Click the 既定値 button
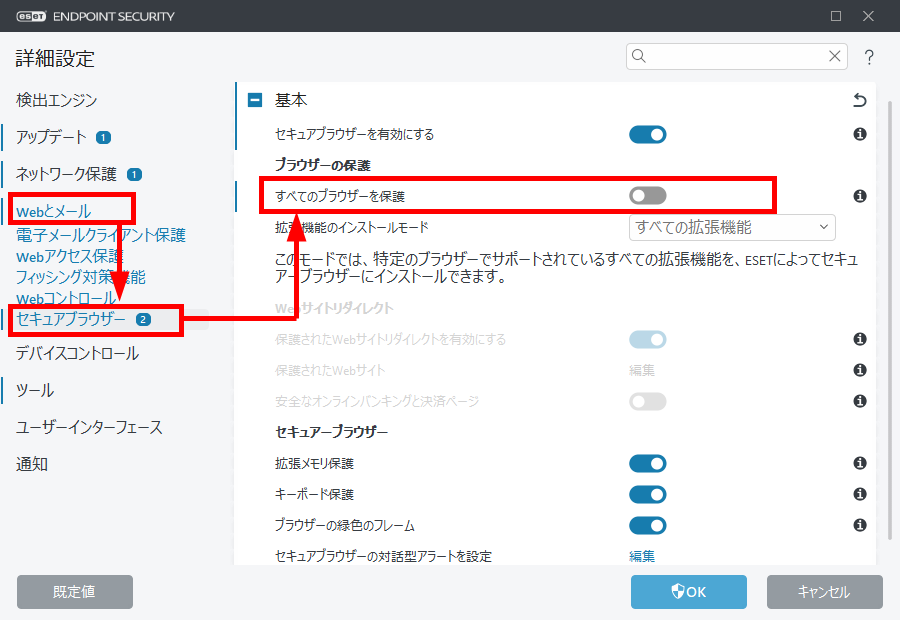Screen dimensions: 900x620 pos(75,592)
